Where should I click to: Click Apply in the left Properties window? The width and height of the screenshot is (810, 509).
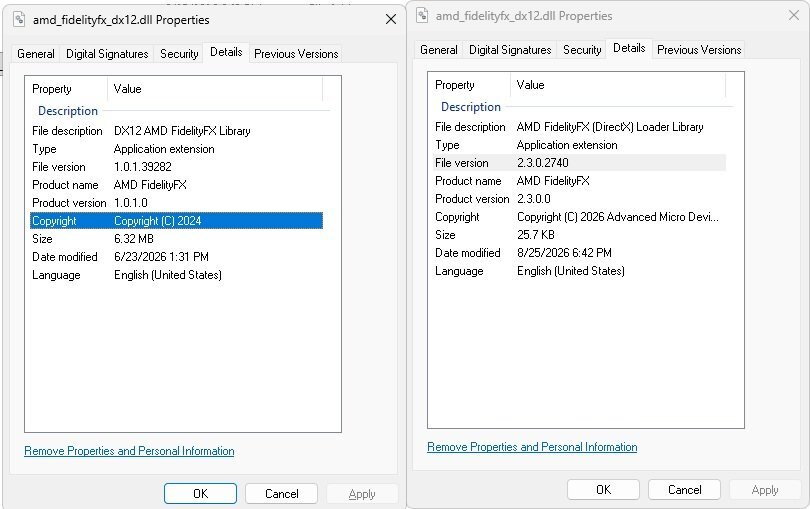coord(362,493)
